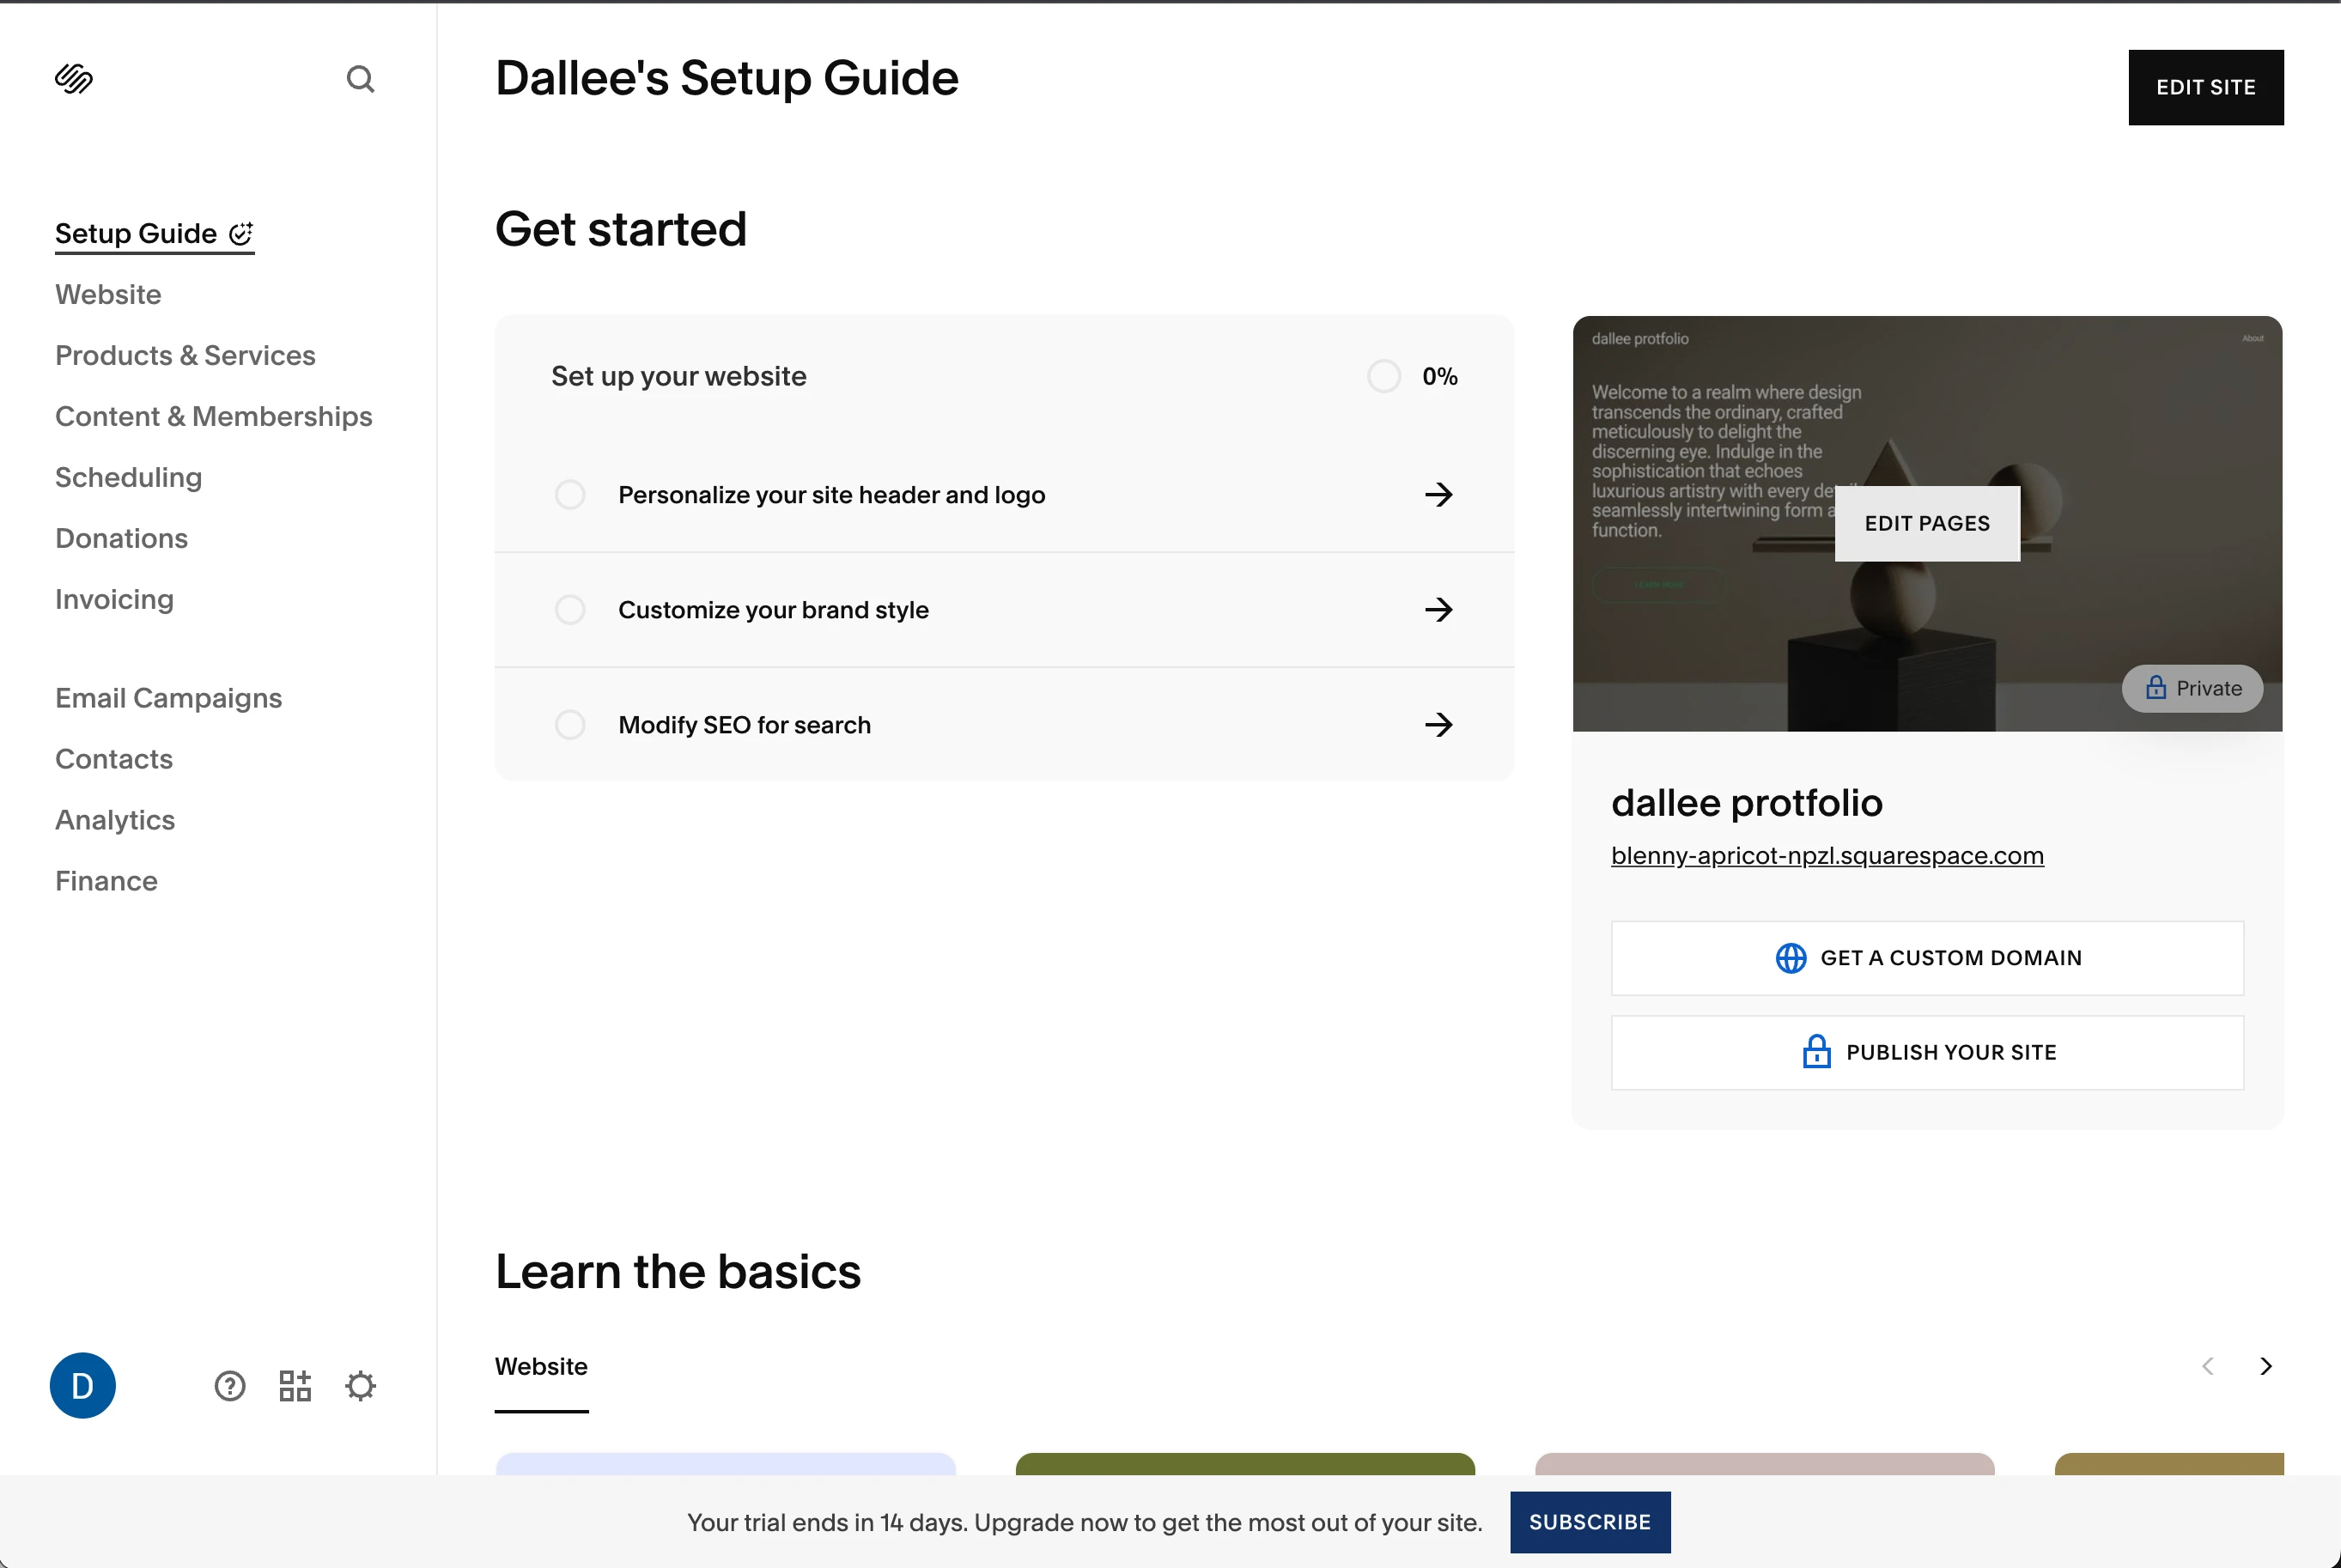Open arrow for Customize your brand style
This screenshot has width=2341, height=1568.
click(1438, 610)
